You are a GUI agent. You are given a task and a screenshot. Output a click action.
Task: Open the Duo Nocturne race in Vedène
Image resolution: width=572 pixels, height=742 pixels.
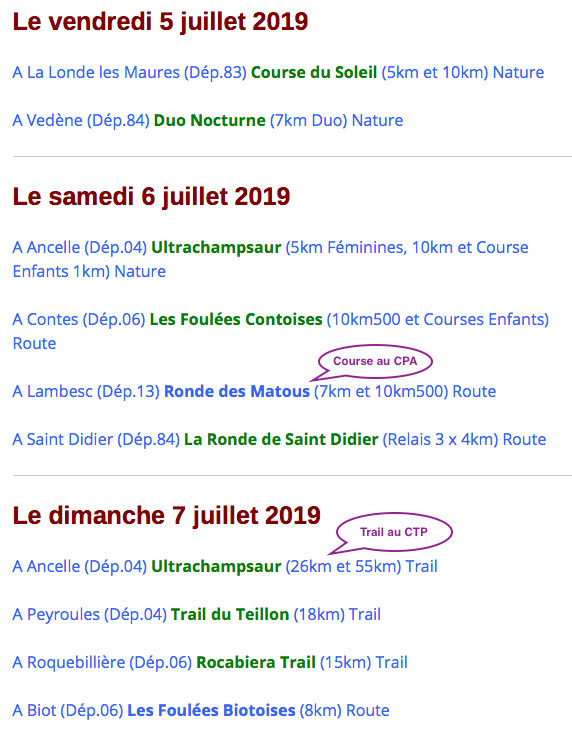click(x=208, y=120)
